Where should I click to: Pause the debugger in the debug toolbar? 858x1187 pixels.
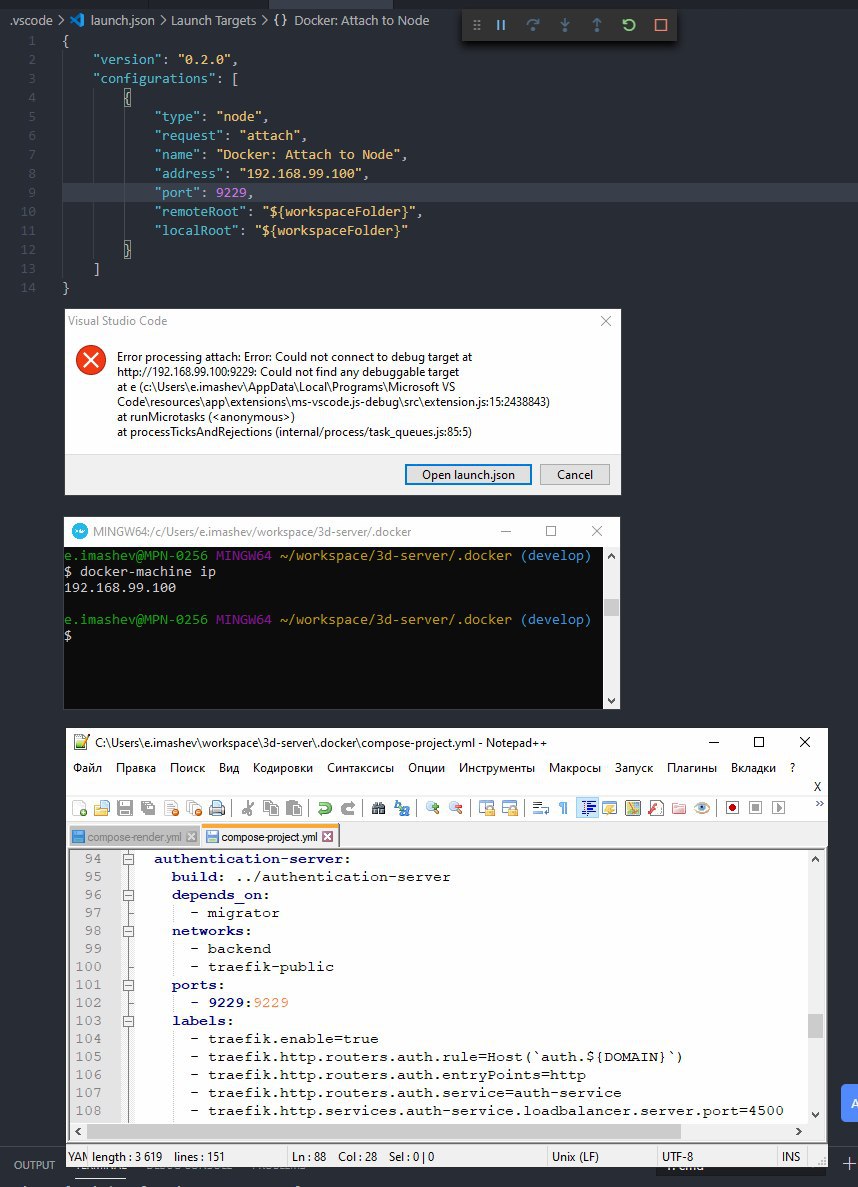pyautogui.click(x=501, y=25)
